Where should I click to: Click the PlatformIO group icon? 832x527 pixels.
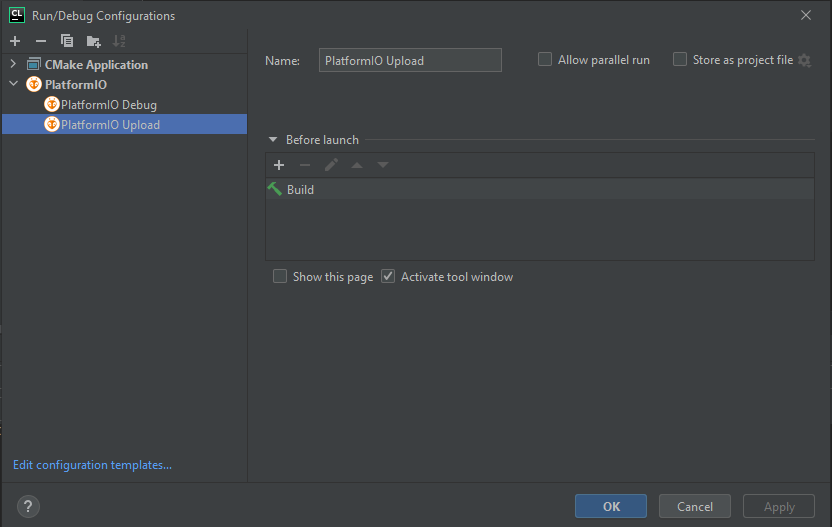(x=34, y=84)
